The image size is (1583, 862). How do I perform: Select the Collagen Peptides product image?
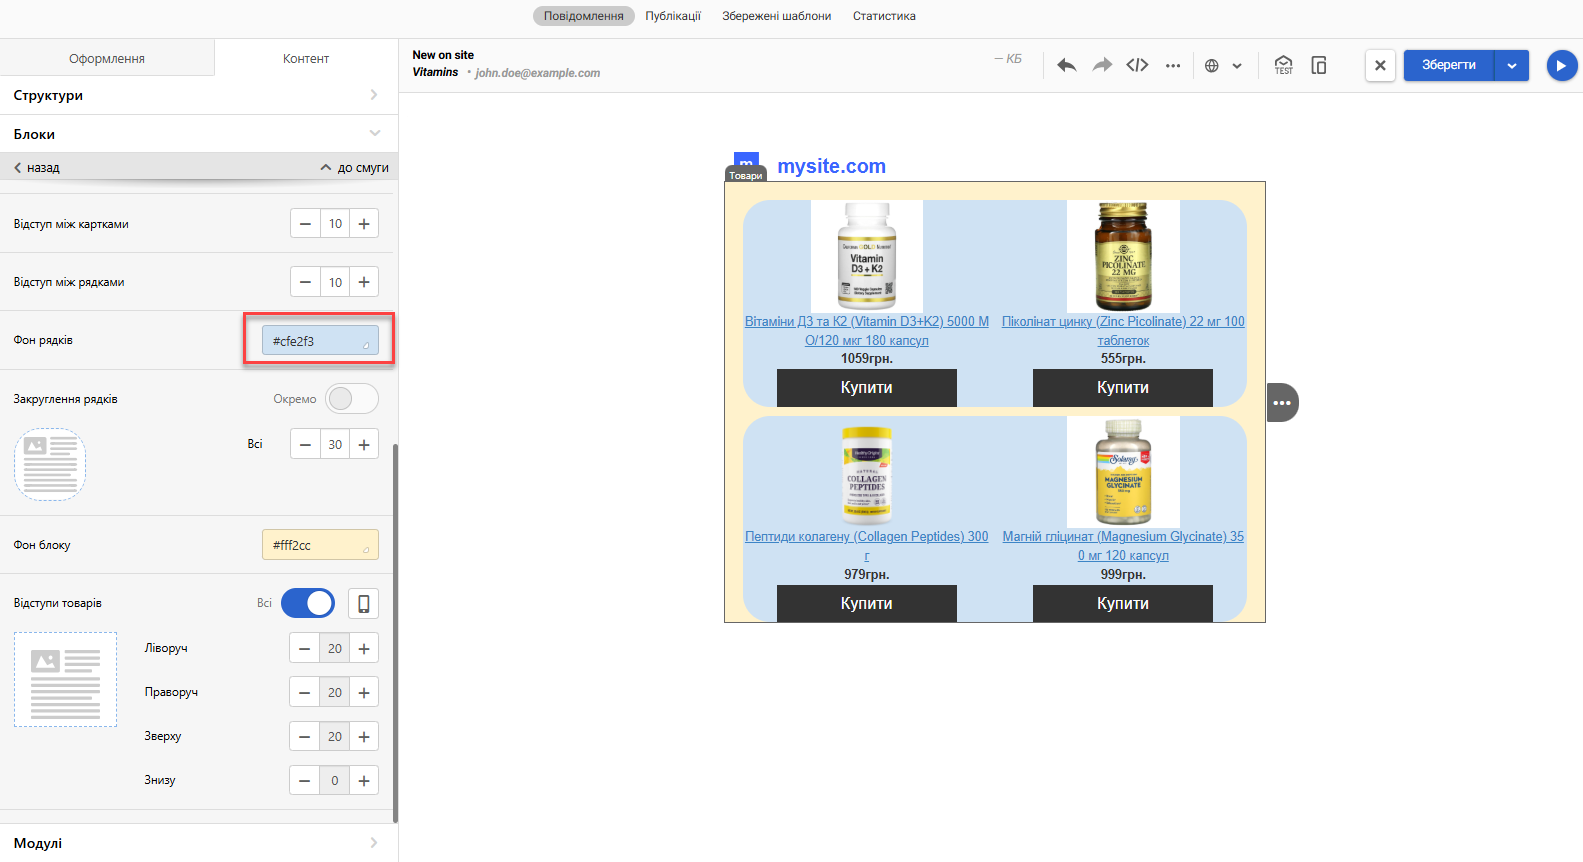click(x=867, y=472)
